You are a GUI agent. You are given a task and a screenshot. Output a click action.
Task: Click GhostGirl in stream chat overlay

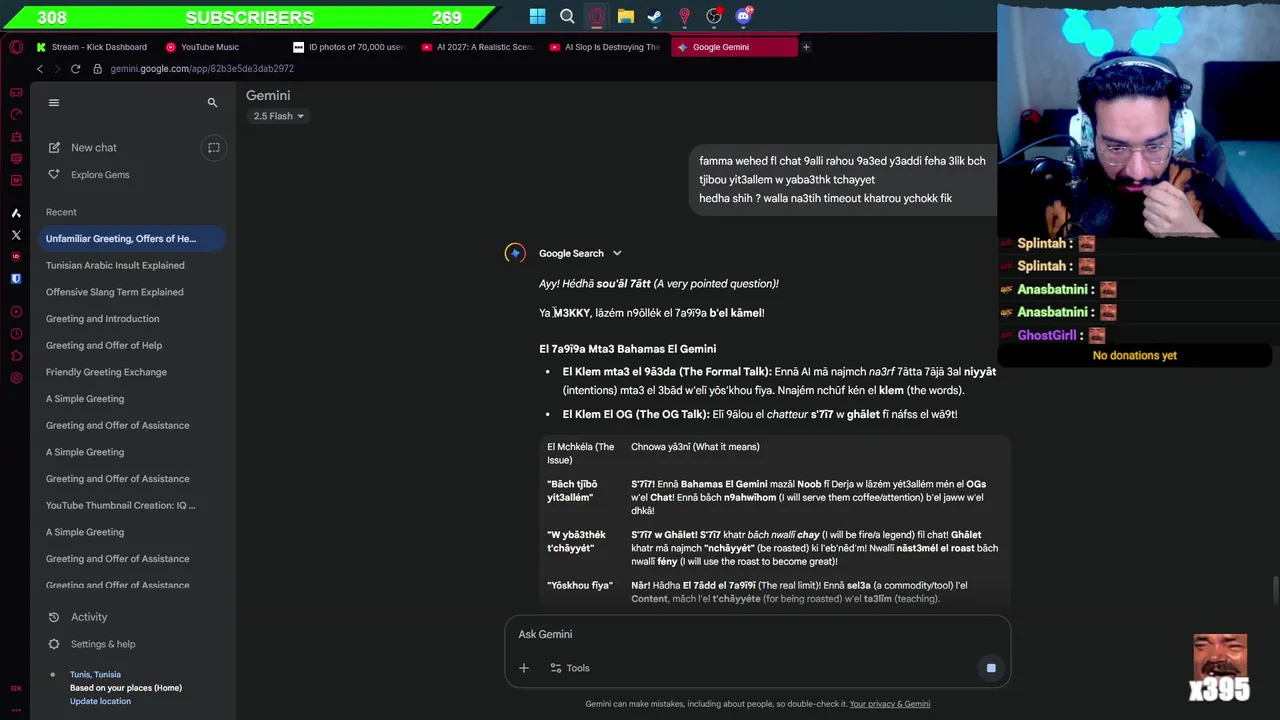[1046, 335]
